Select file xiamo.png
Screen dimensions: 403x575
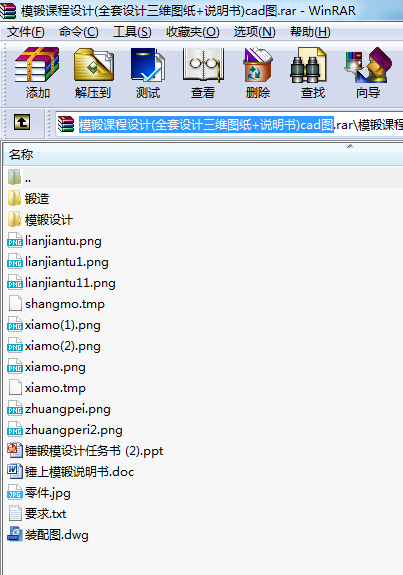(x=55, y=367)
